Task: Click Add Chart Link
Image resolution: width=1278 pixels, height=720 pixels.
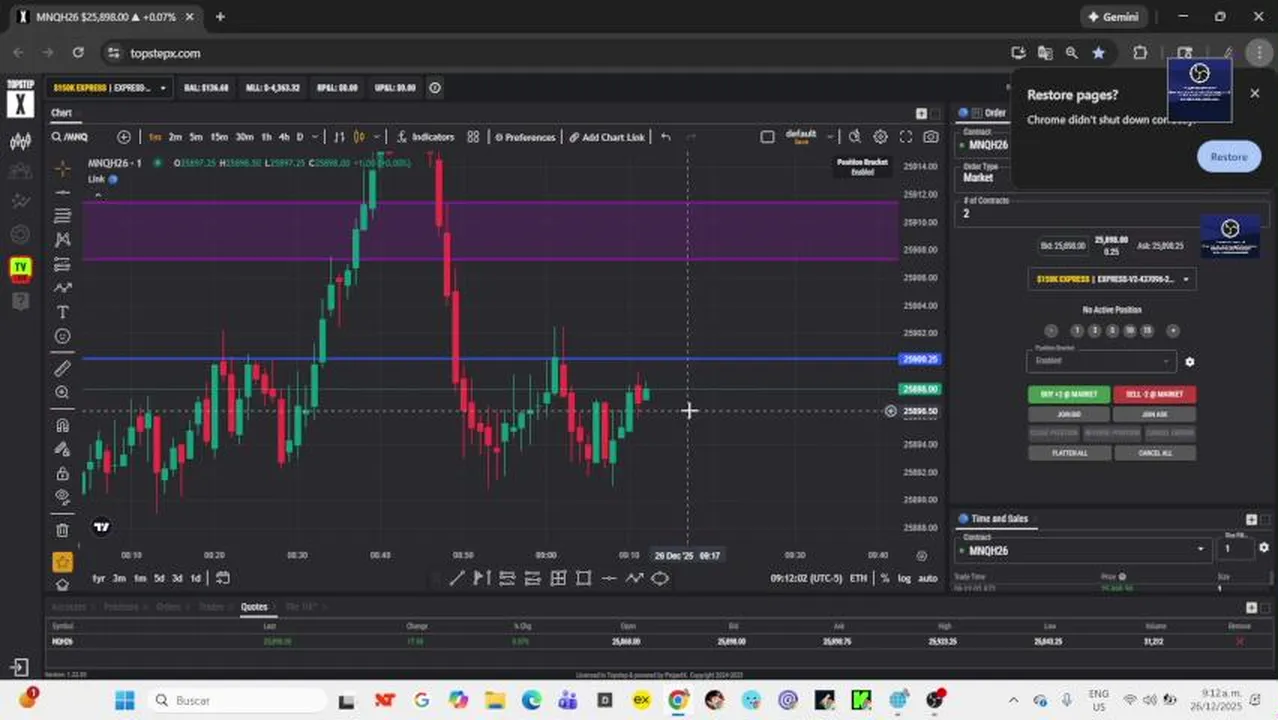Action: 607,137
